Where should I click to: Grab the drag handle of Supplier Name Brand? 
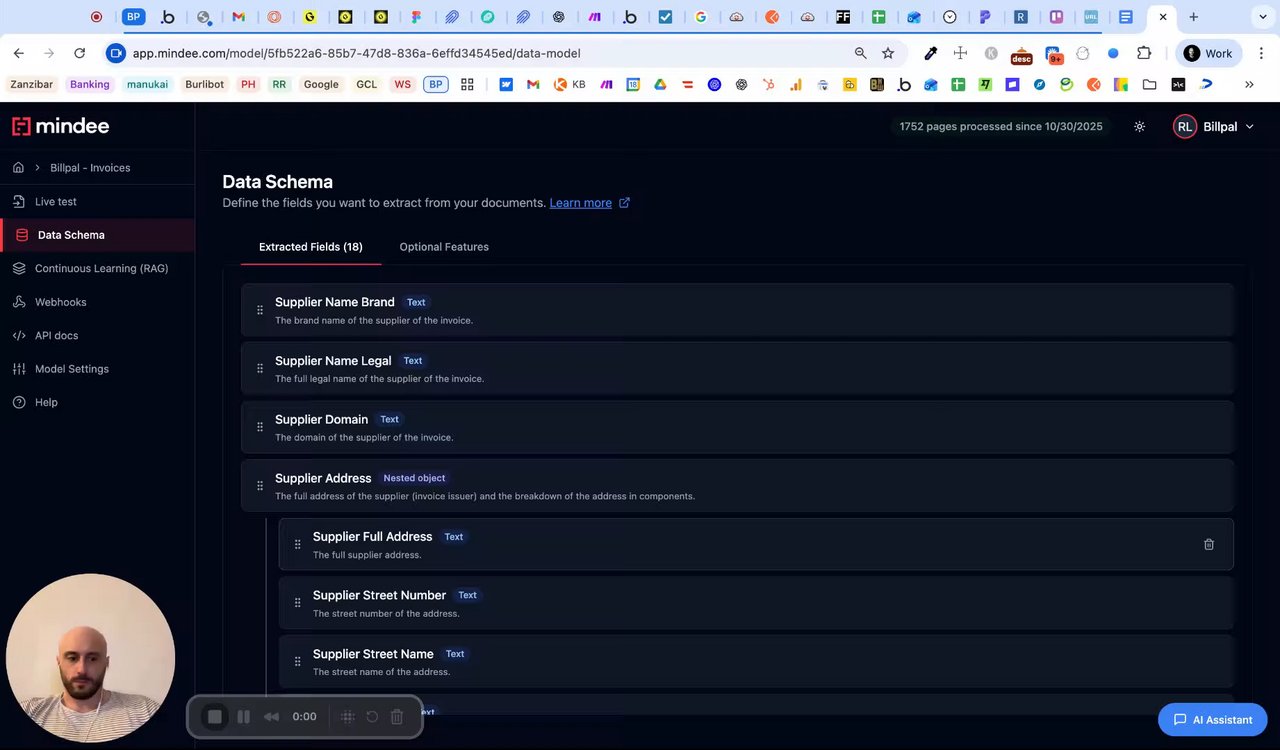pyautogui.click(x=260, y=310)
